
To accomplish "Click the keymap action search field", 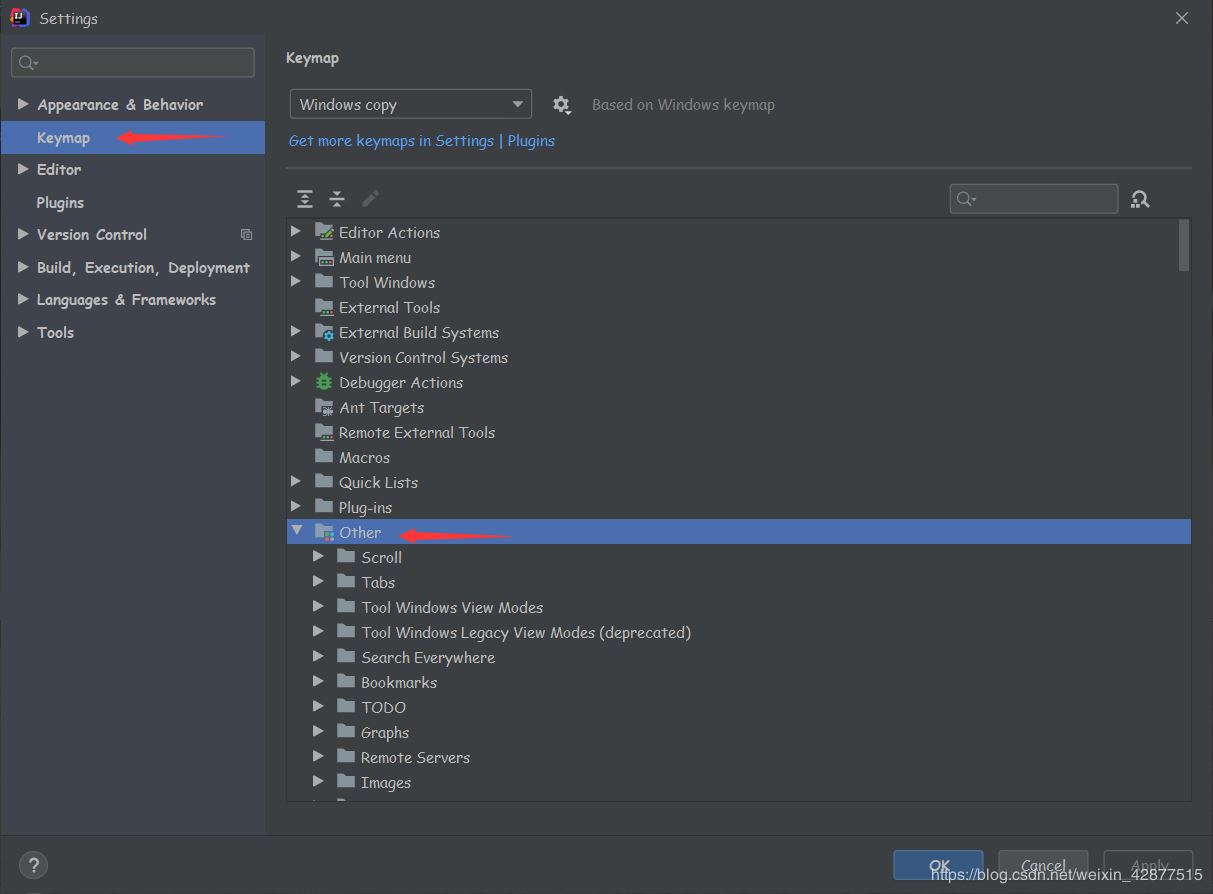I will coord(1034,199).
